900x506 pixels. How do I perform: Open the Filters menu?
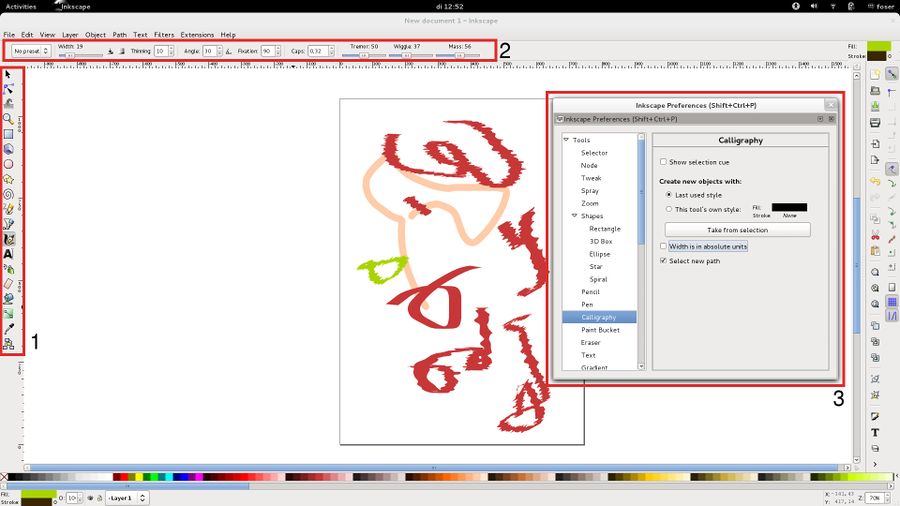coord(164,35)
